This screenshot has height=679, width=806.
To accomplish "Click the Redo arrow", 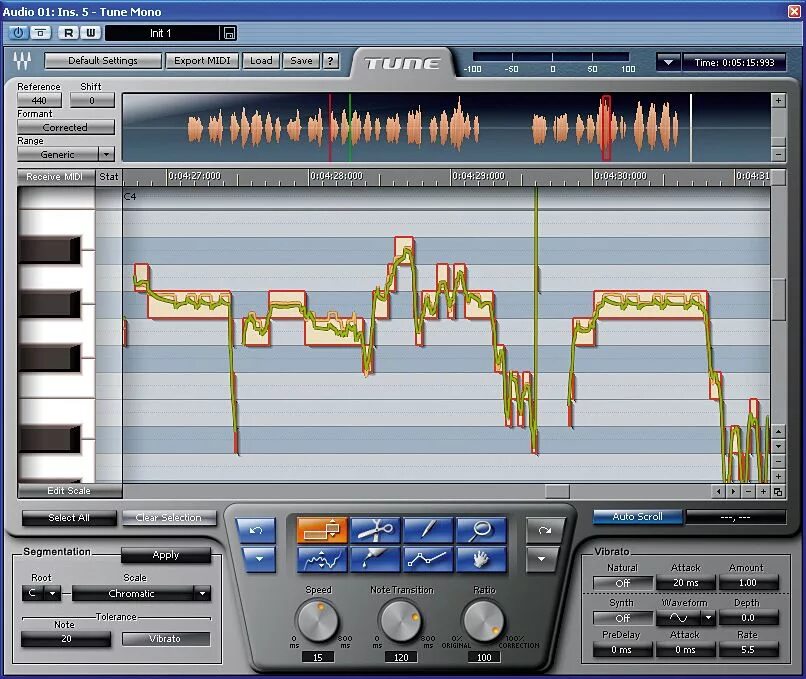I will tap(545, 530).
